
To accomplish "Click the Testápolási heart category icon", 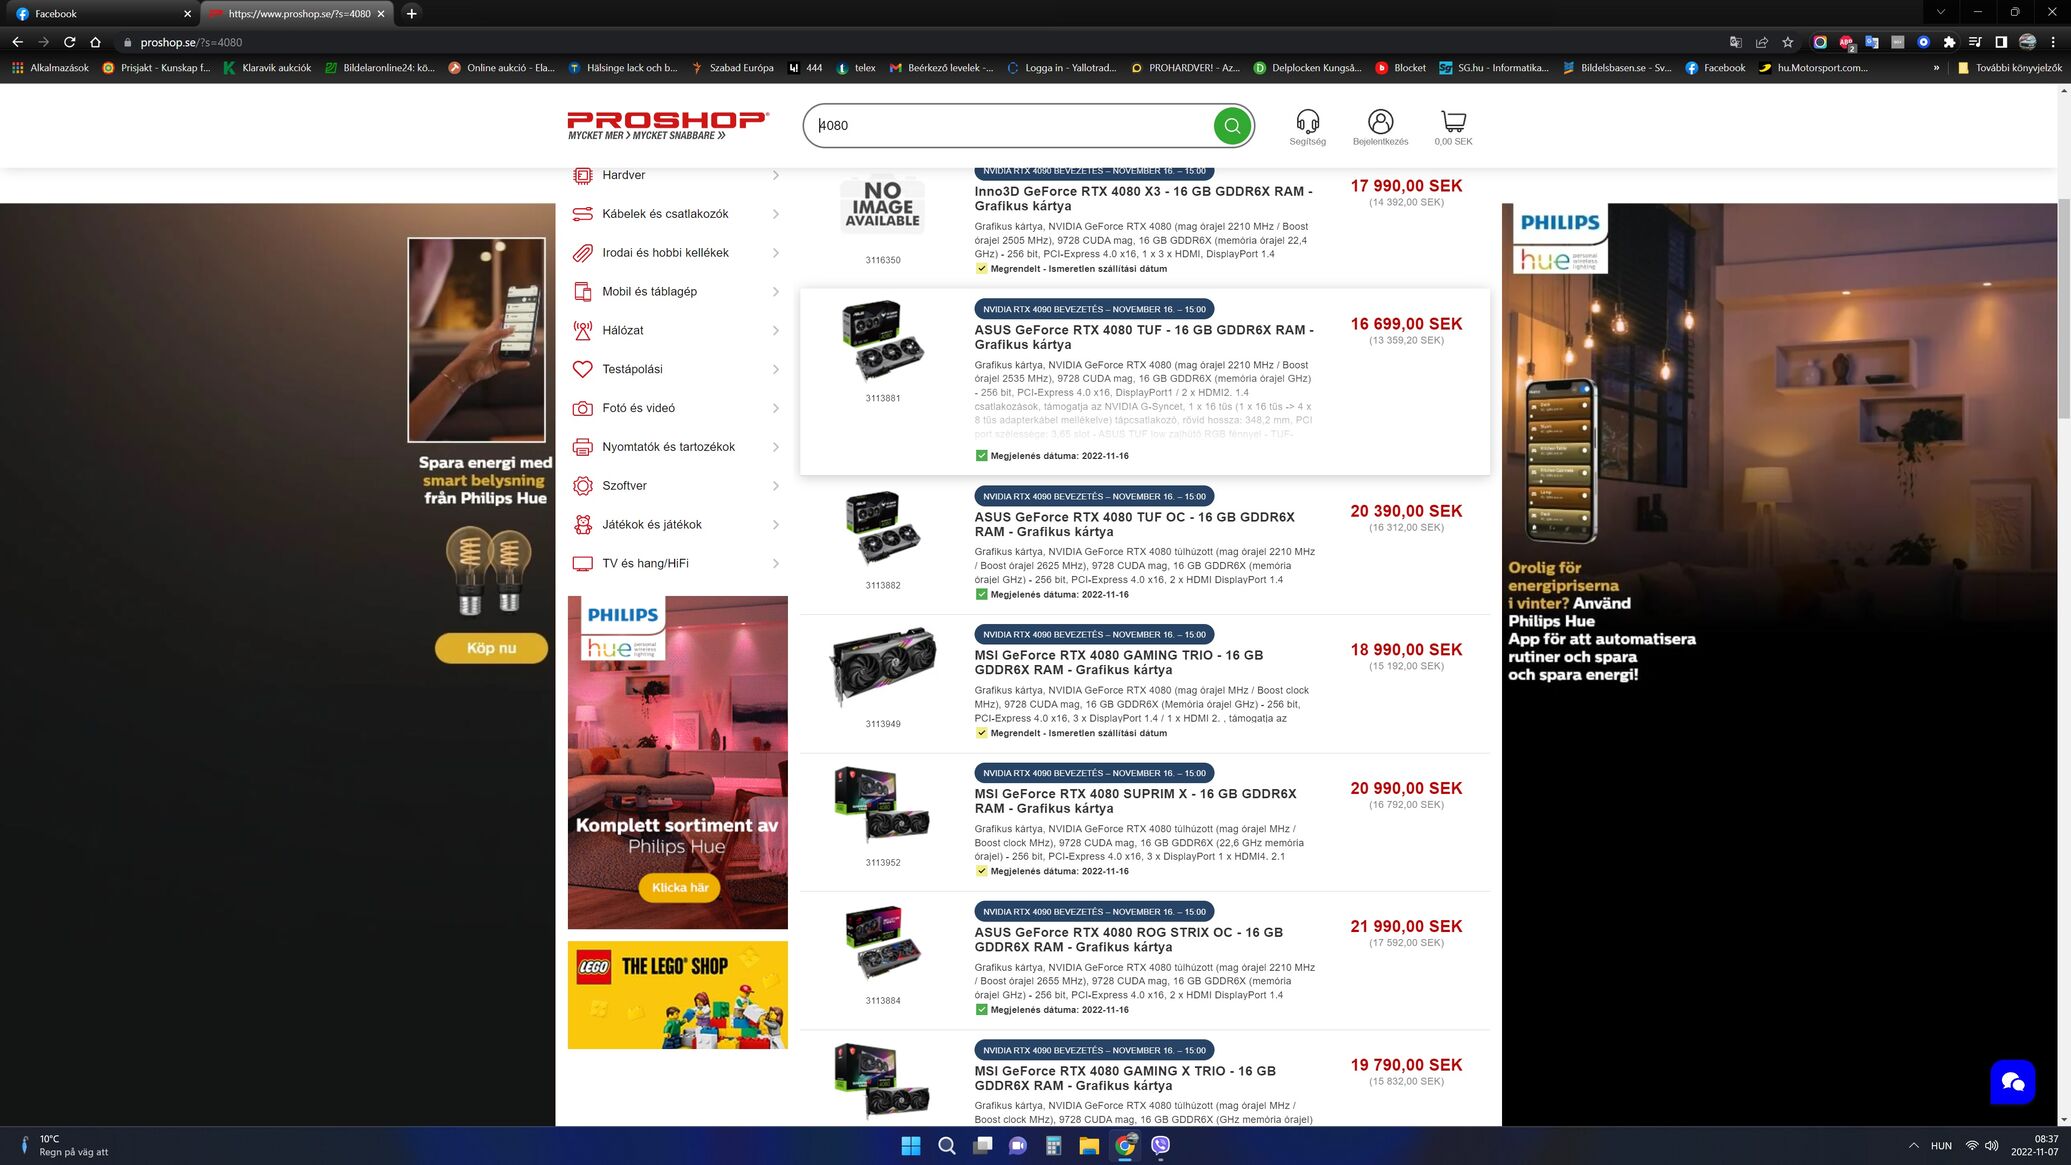I will click(x=582, y=370).
